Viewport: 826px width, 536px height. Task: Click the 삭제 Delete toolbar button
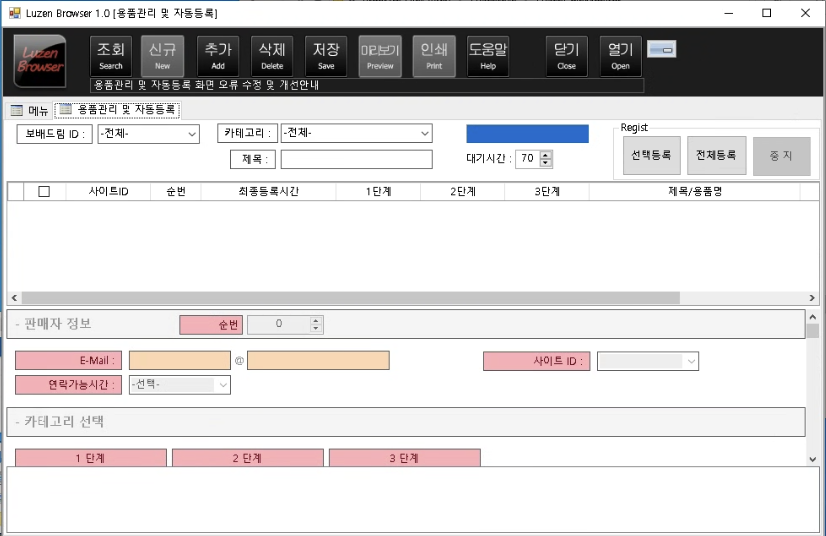click(272, 56)
